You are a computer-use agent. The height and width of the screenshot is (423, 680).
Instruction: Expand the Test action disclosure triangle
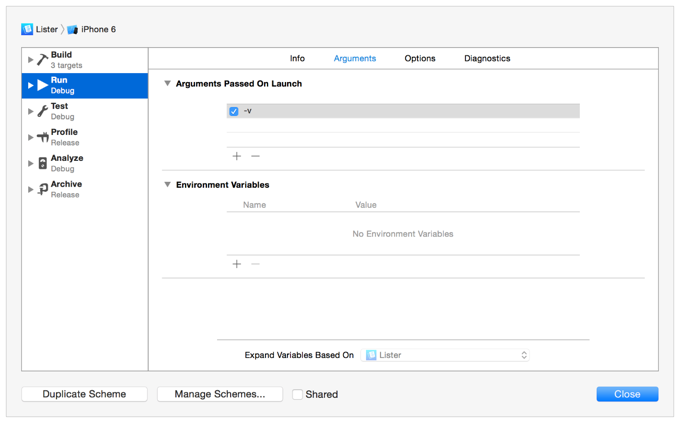tap(30, 111)
